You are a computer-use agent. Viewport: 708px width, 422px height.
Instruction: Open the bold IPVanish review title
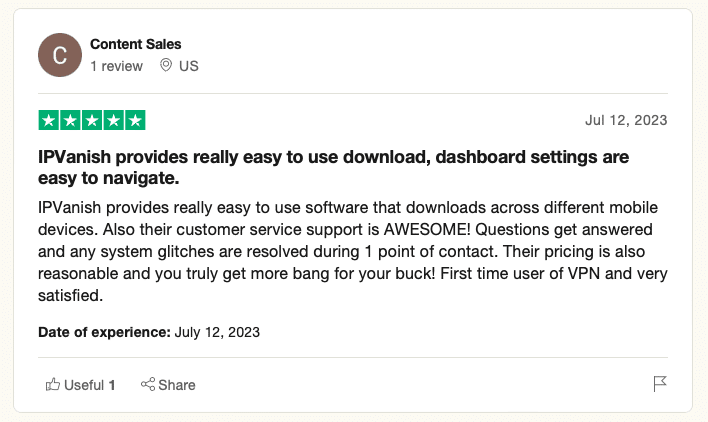333,167
